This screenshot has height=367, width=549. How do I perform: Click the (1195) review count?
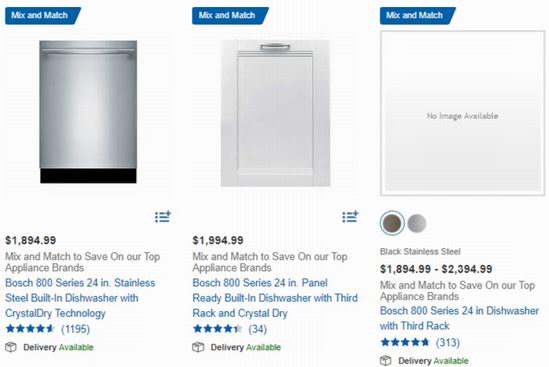[76, 329]
